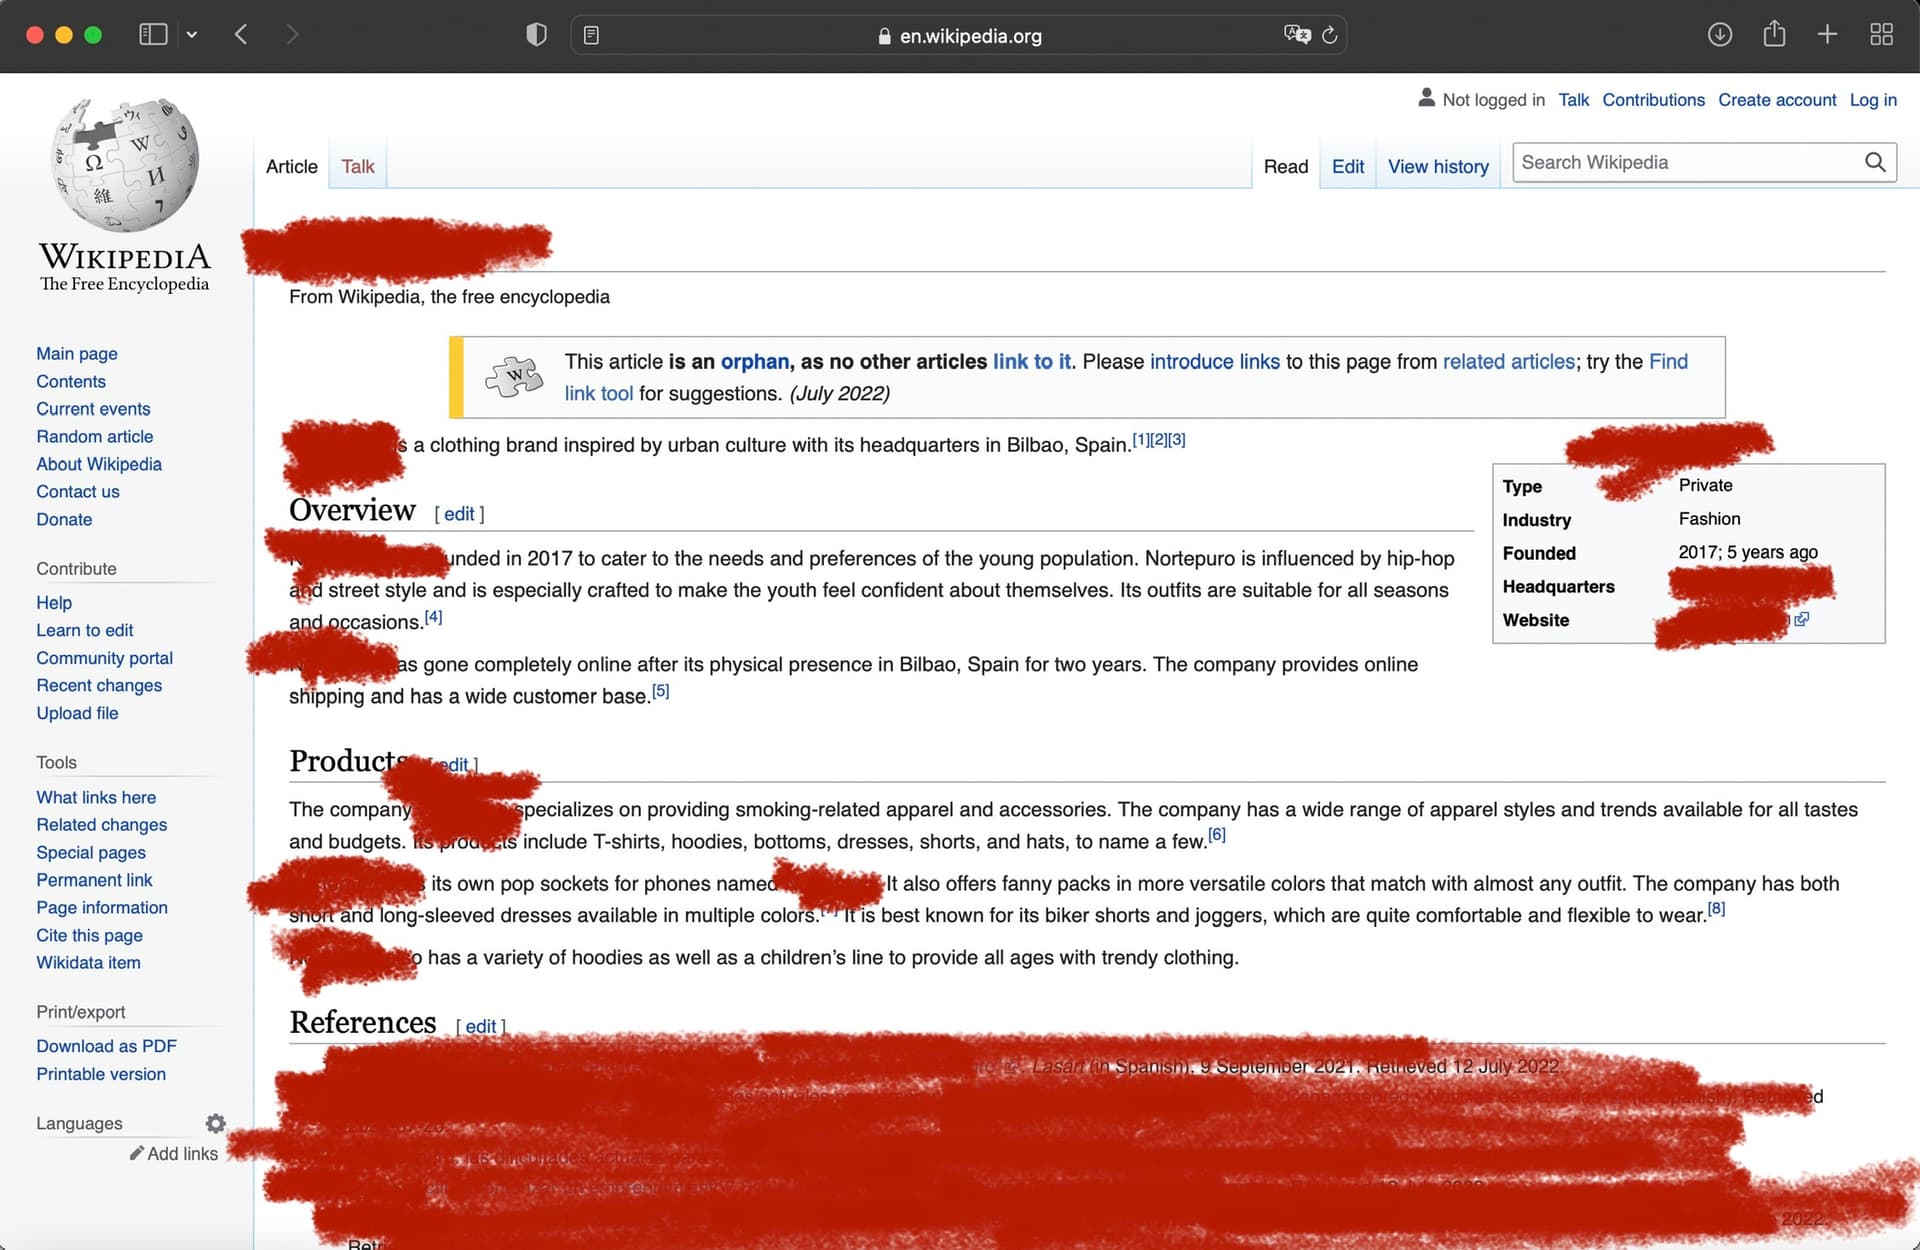The height and width of the screenshot is (1250, 1920).
Task: Click Contact us link
Action: tap(78, 492)
